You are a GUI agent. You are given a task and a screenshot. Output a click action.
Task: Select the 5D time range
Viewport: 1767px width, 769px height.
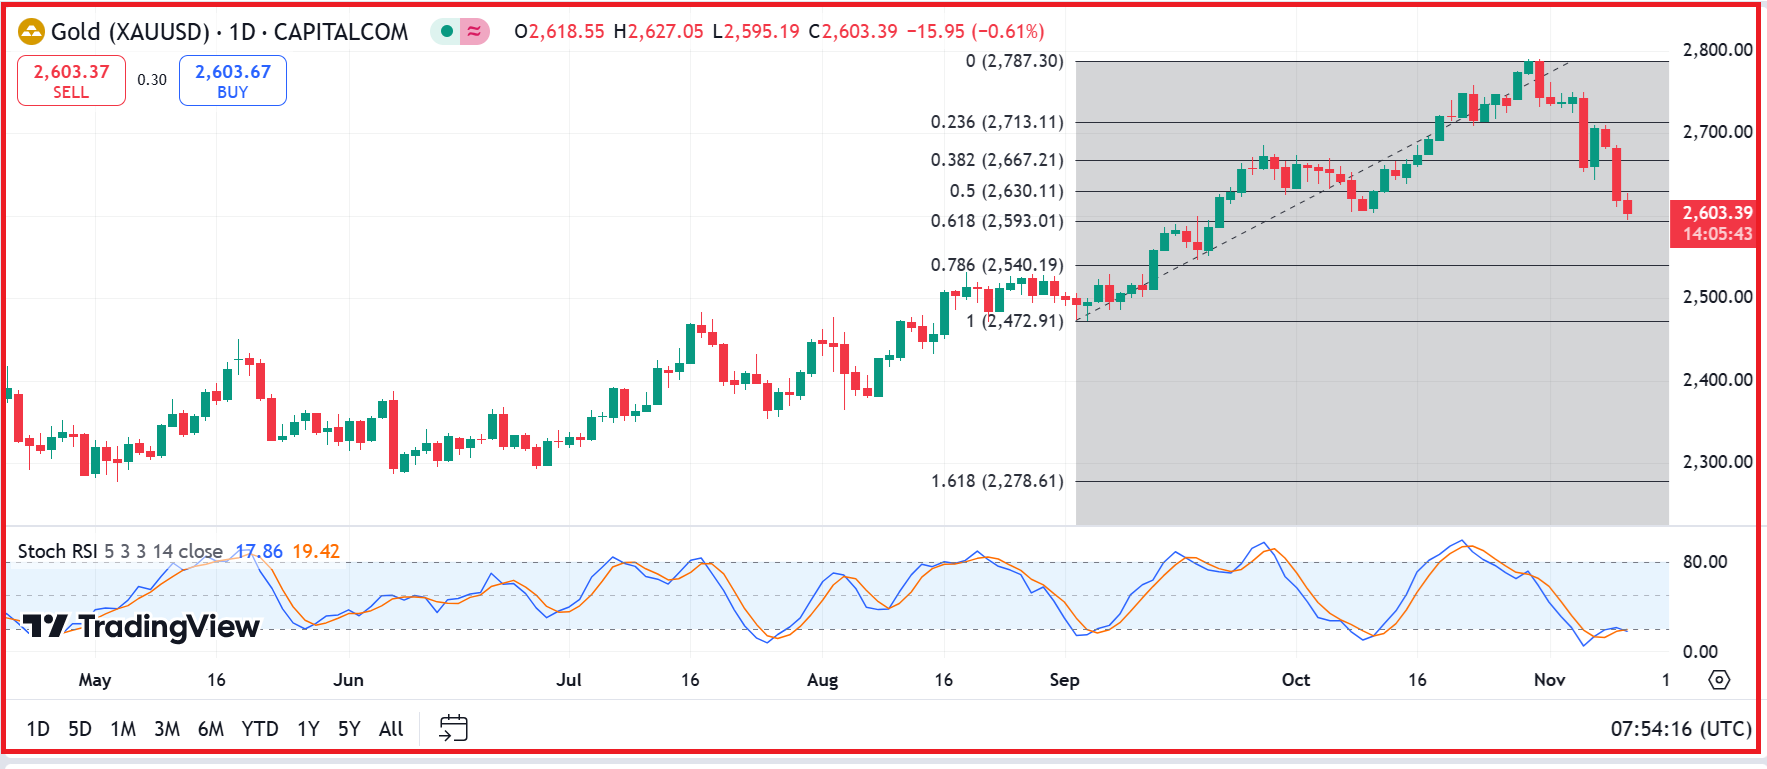(80, 729)
